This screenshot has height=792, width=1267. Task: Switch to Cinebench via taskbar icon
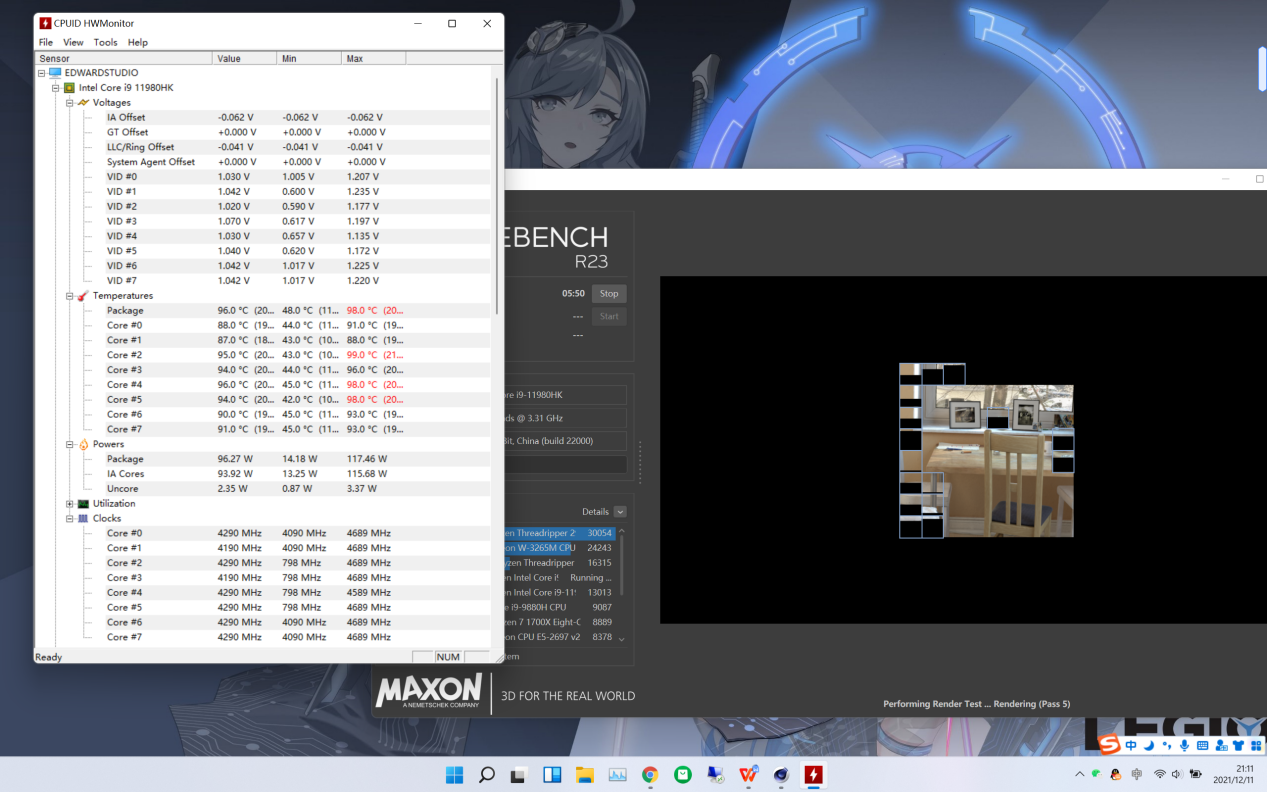pyautogui.click(x=781, y=774)
